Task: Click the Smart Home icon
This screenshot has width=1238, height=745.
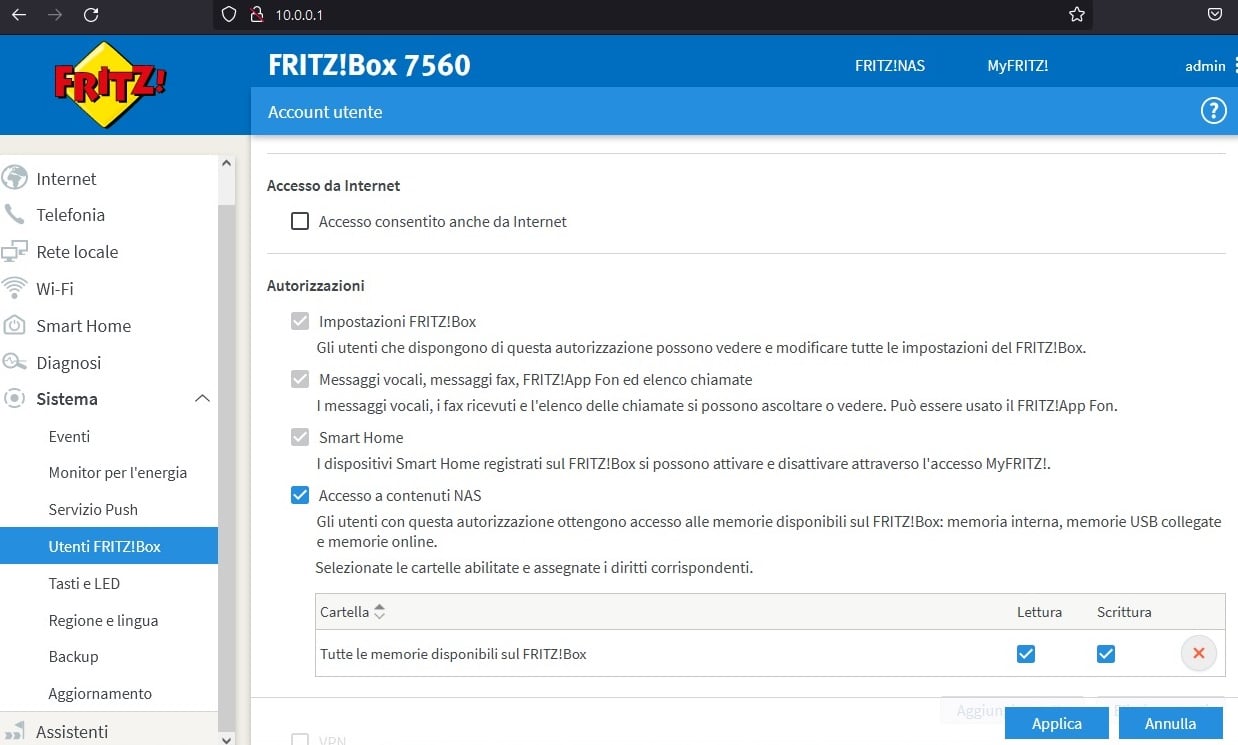Action: tap(14, 326)
